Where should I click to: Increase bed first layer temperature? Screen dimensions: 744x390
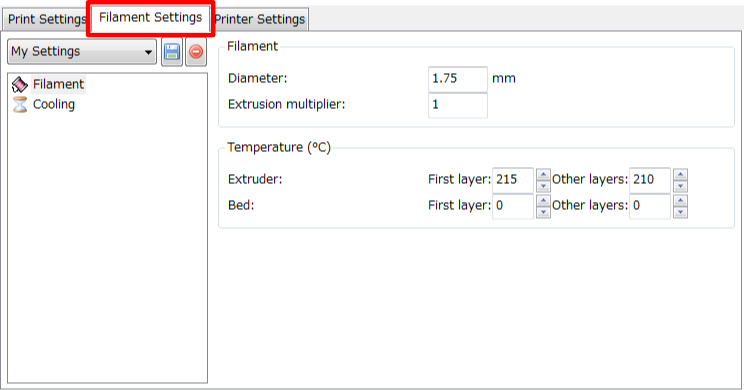coord(543,200)
